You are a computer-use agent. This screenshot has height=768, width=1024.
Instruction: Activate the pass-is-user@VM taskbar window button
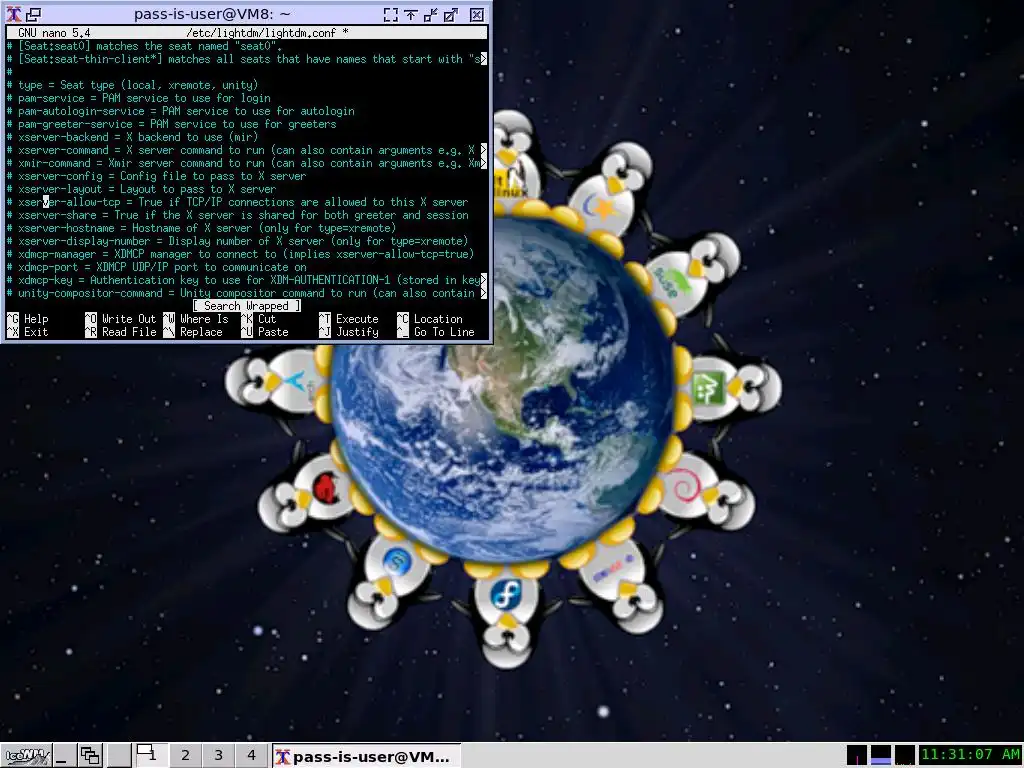pos(366,756)
